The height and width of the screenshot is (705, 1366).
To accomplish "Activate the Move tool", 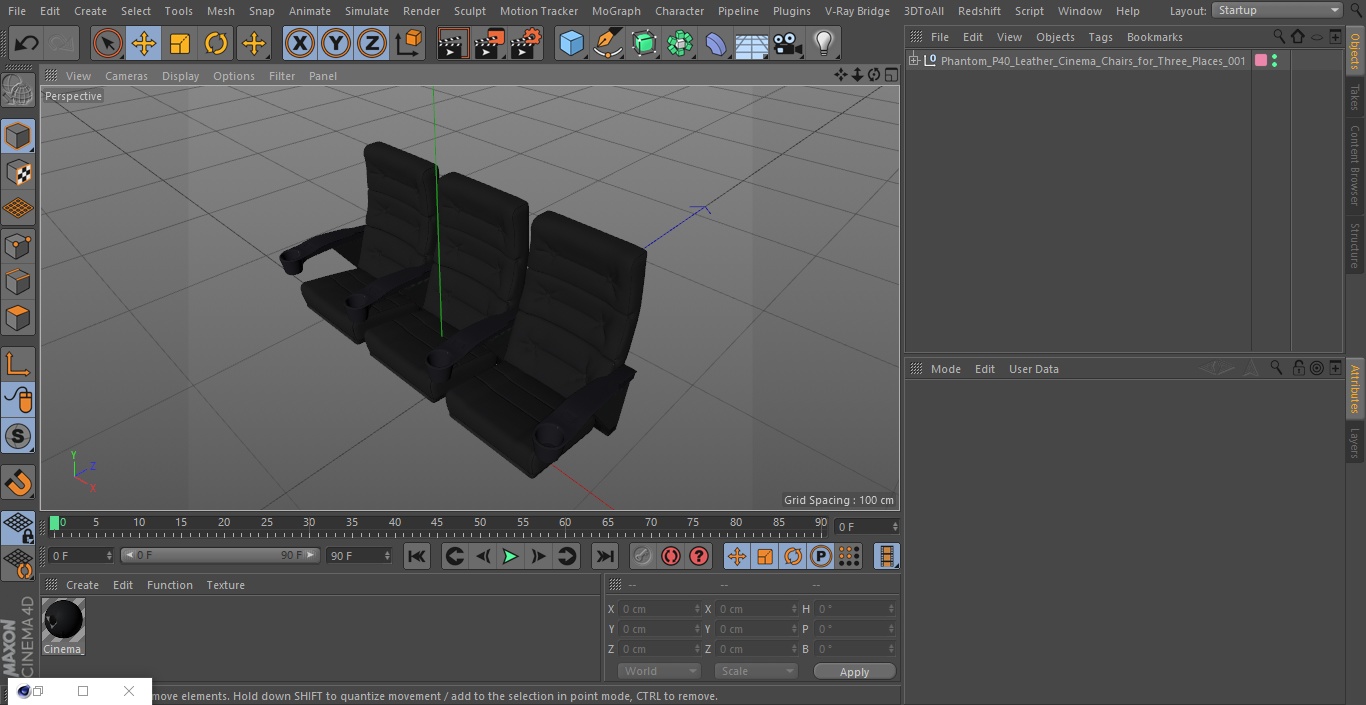I will [x=143, y=43].
